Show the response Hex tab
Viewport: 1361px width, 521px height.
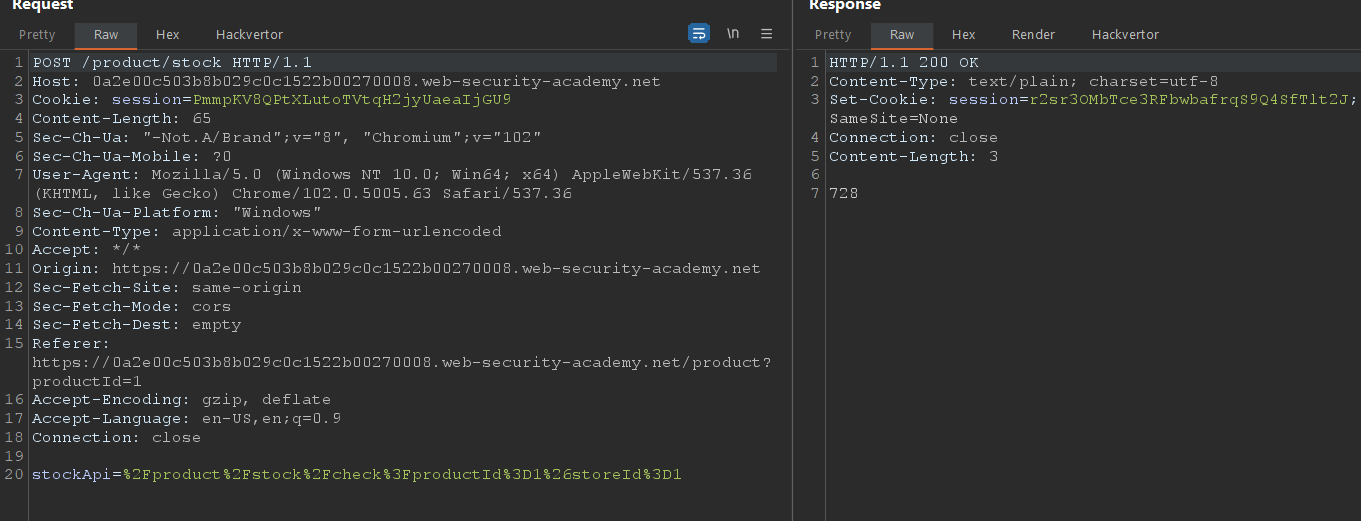[x=963, y=35]
